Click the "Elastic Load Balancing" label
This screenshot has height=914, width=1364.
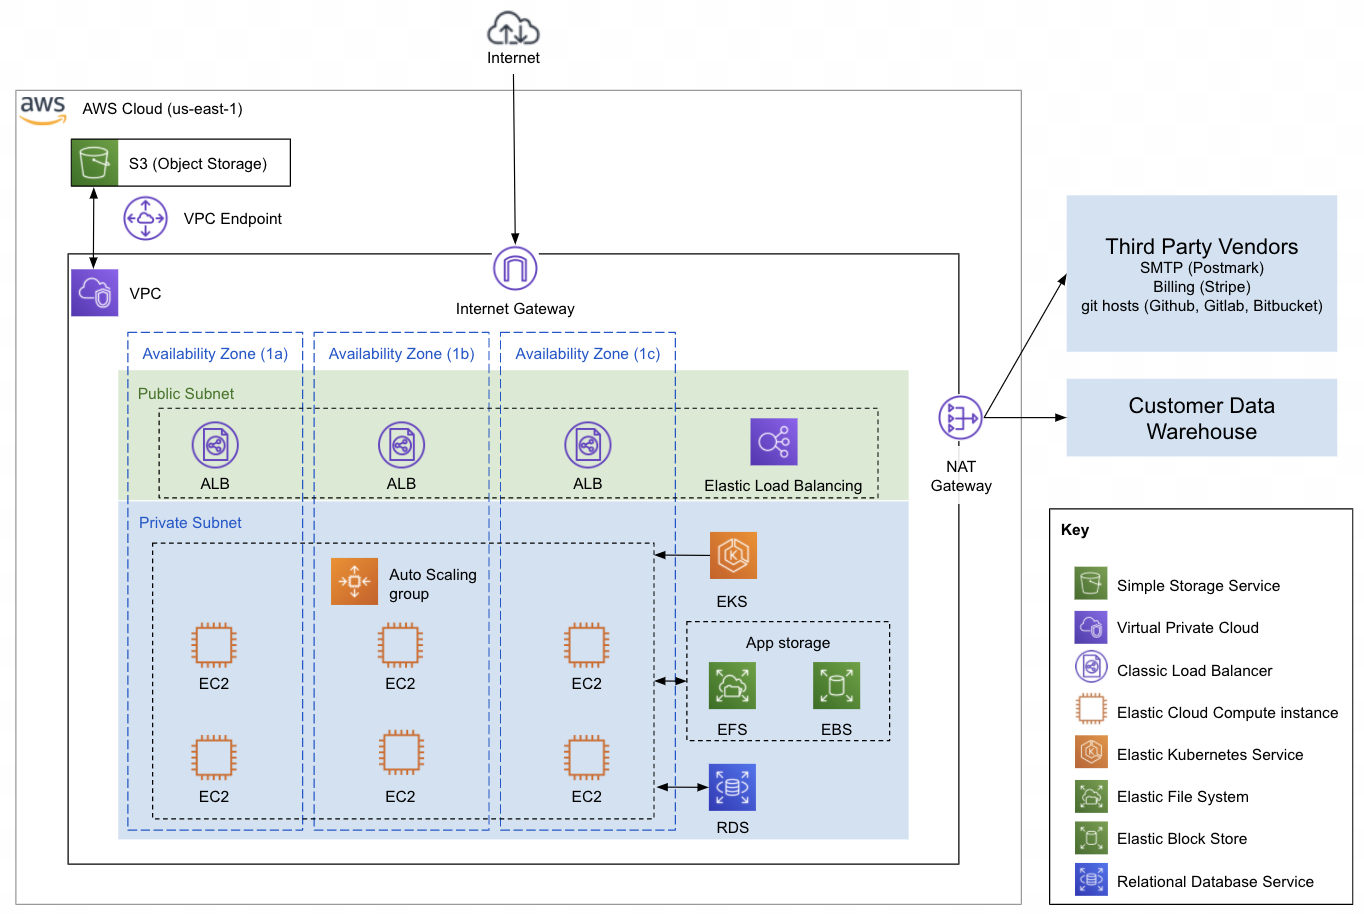click(x=783, y=486)
